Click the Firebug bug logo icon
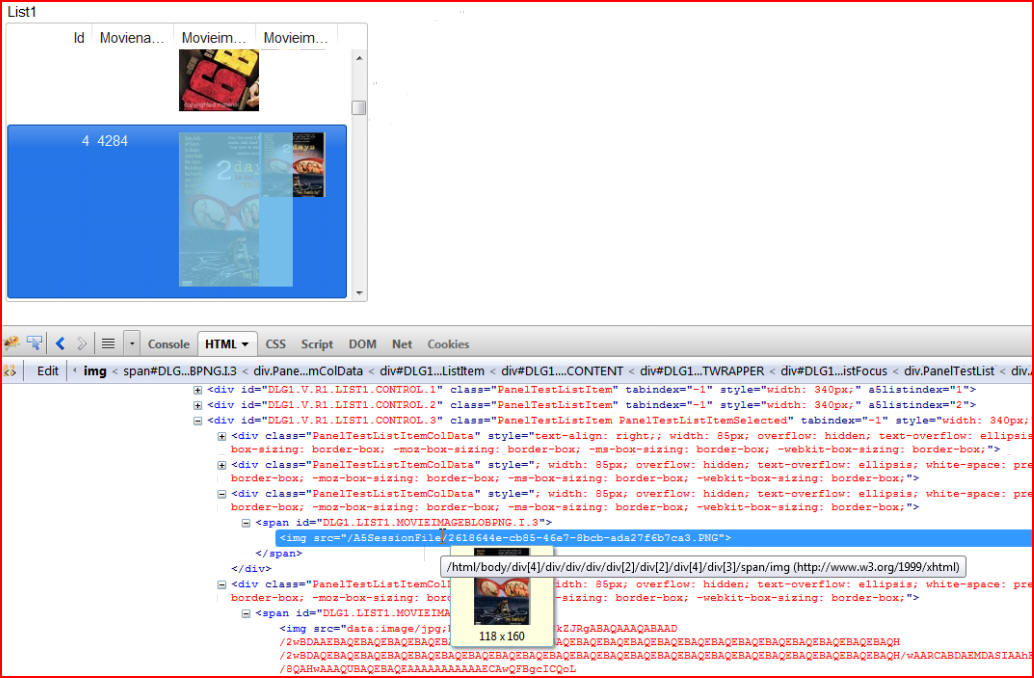 (11, 343)
